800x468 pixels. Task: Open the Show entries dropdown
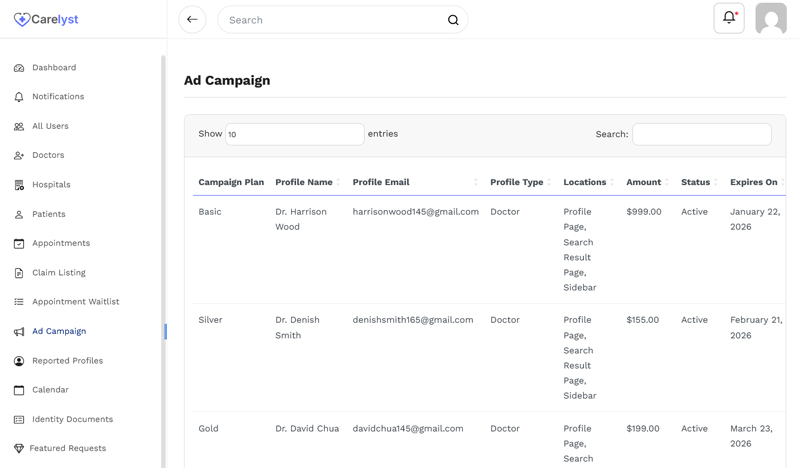(x=295, y=134)
